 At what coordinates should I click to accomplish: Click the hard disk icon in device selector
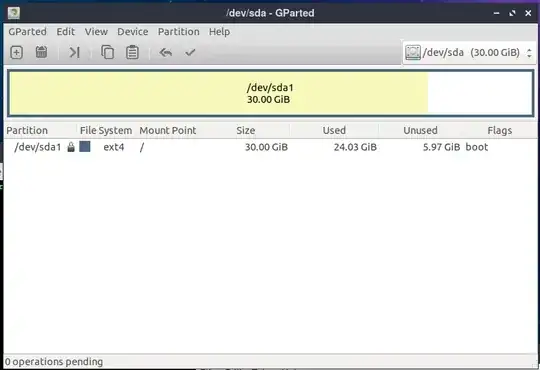(413, 52)
